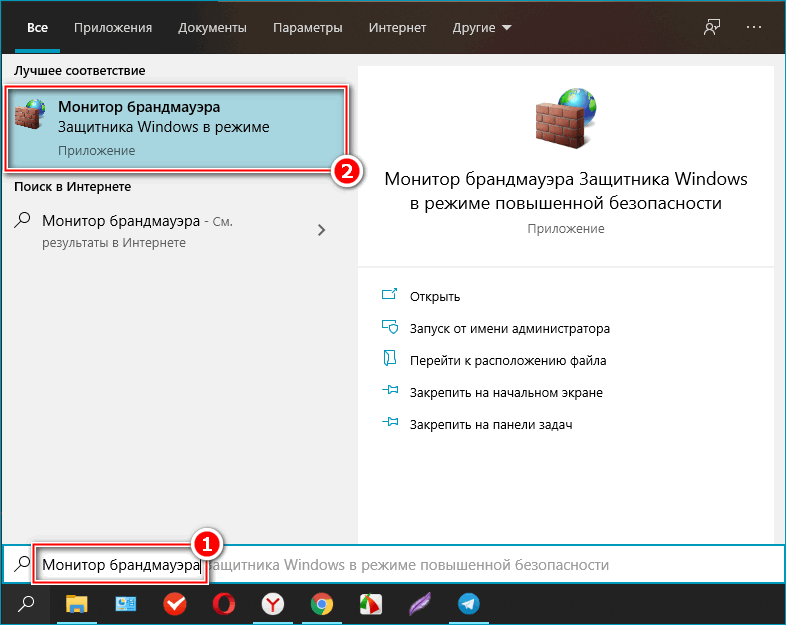Switch to the Все tab

point(37,28)
